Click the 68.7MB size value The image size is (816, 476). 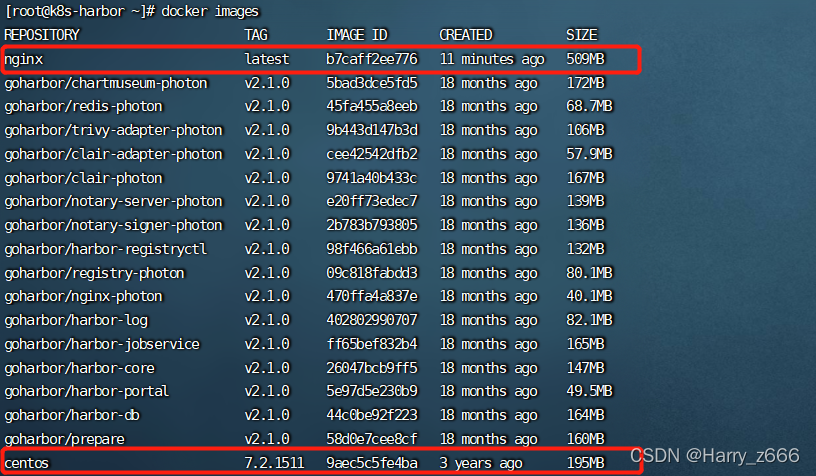click(589, 106)
